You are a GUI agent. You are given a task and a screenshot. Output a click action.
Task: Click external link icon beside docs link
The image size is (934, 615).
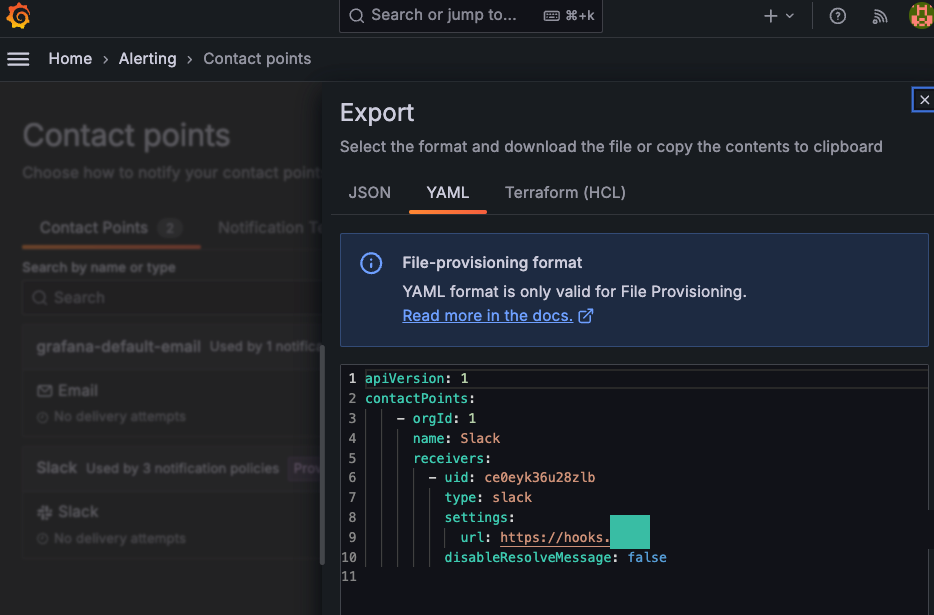click(586, 316)
